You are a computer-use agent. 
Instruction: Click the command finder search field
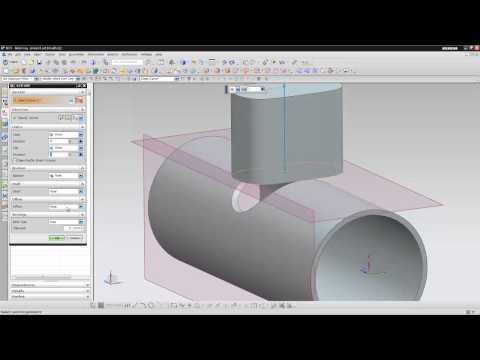click(127, 62)
